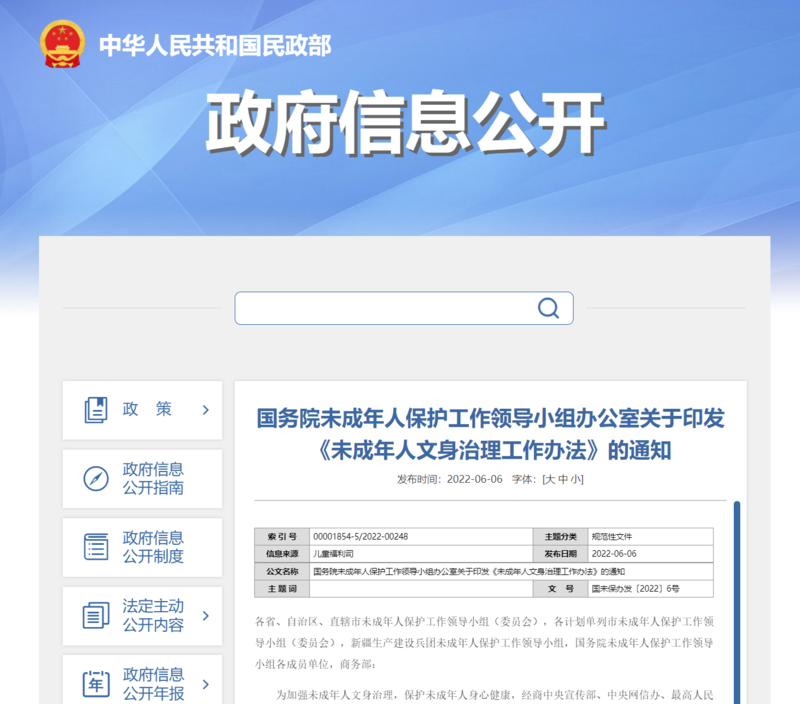Click the calendar 年 icon for 政府信息公开年报

pos(96,684)
